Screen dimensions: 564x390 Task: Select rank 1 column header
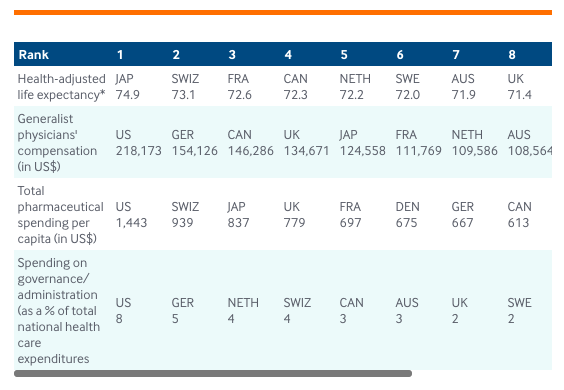[120, 55]
